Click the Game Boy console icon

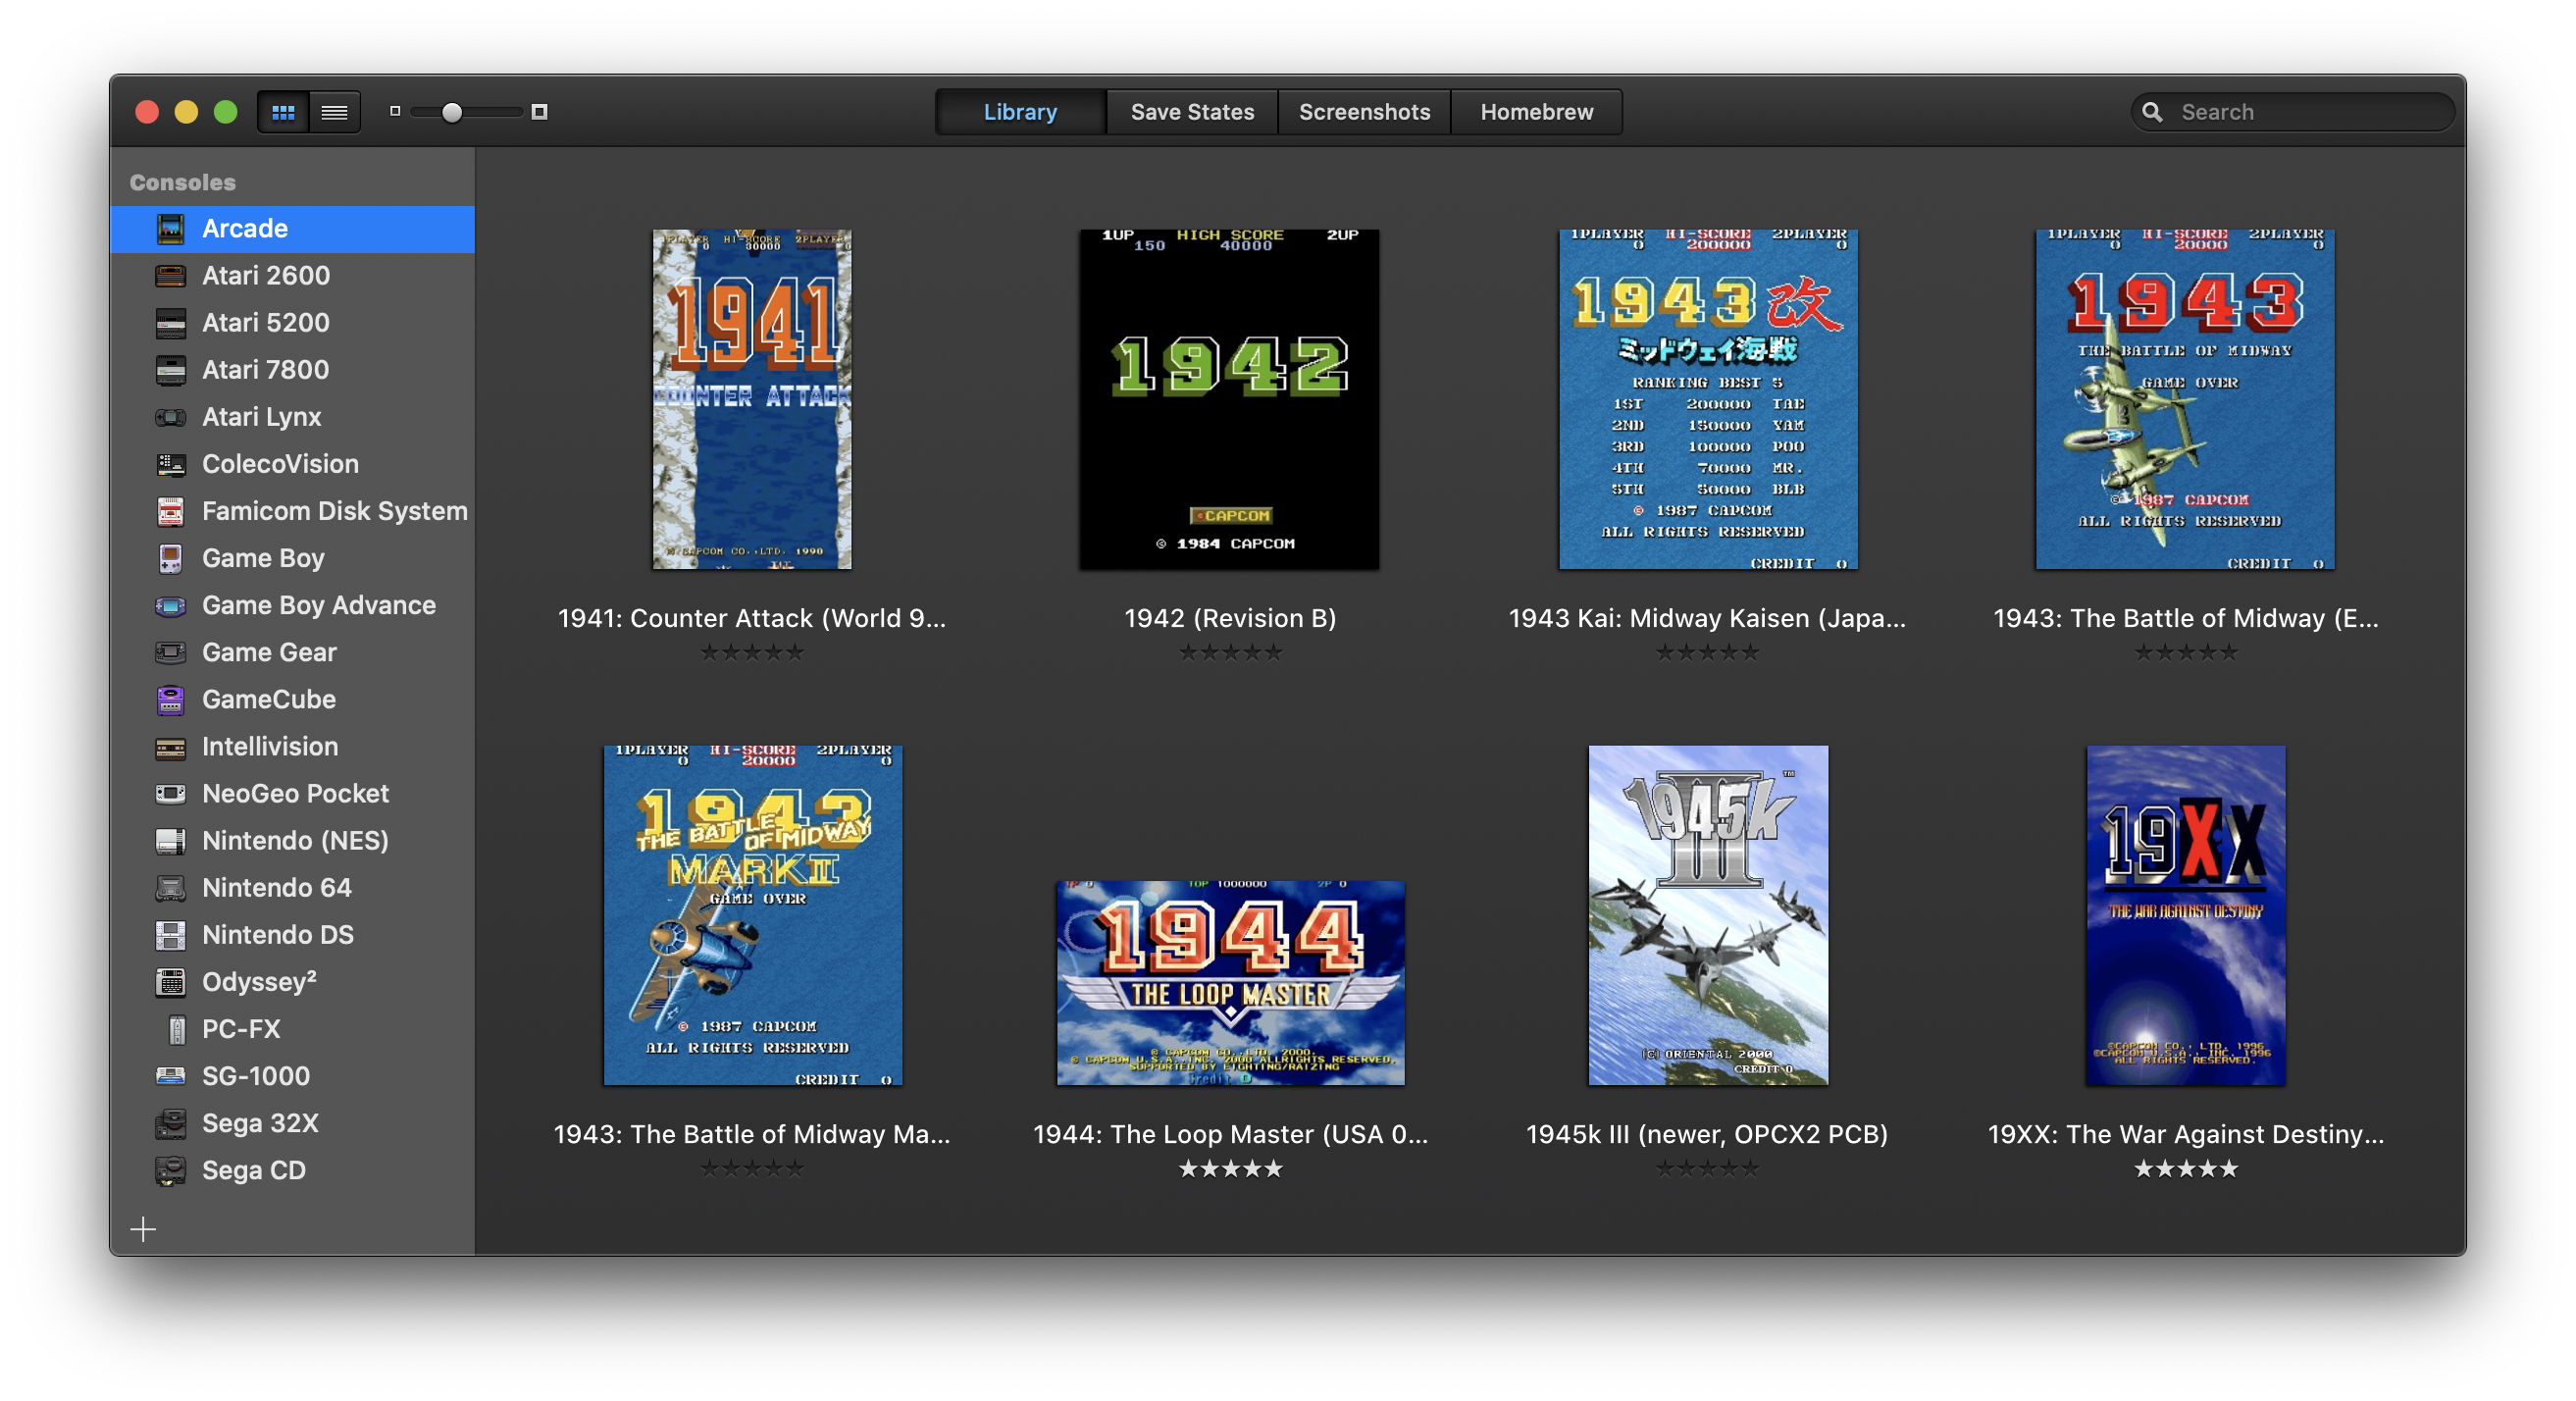point(171,558)
